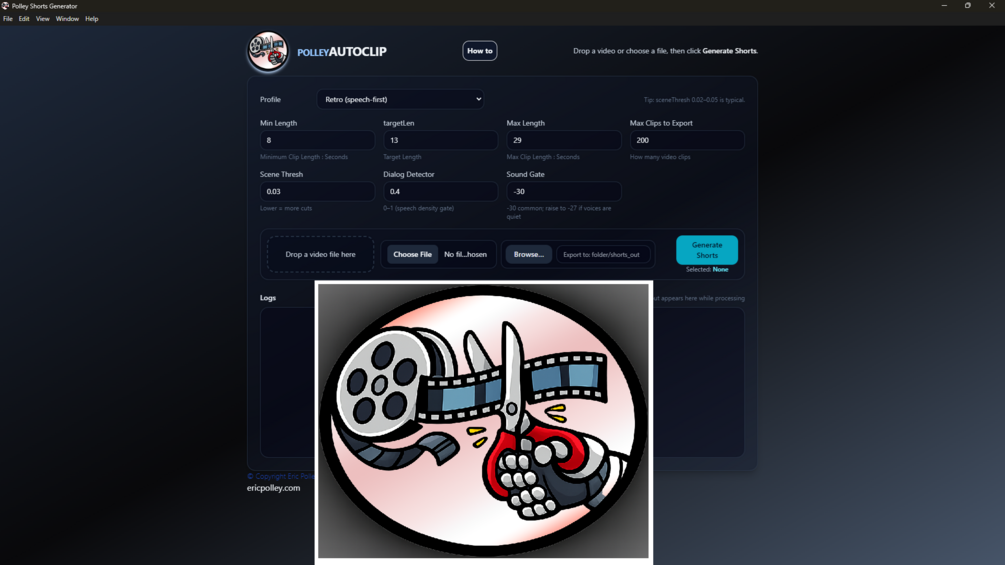Click the POLLEYAUTOCLIP title text
This screenshot has width=1005, height=565.
pos(342,51)
